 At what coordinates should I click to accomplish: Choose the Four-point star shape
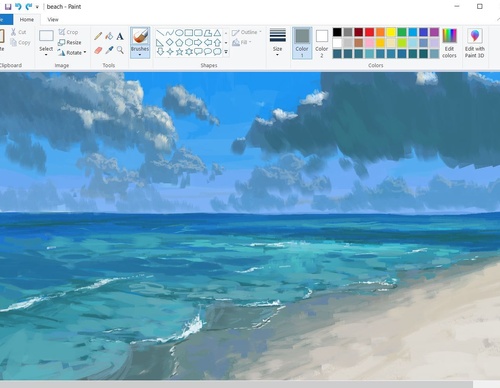tap(170, 52)
